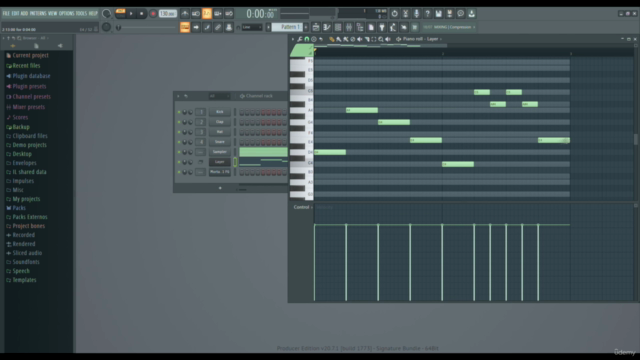640x360 pixels.
Task: Open piano roll options menu arrow
Action: [293, 39]
